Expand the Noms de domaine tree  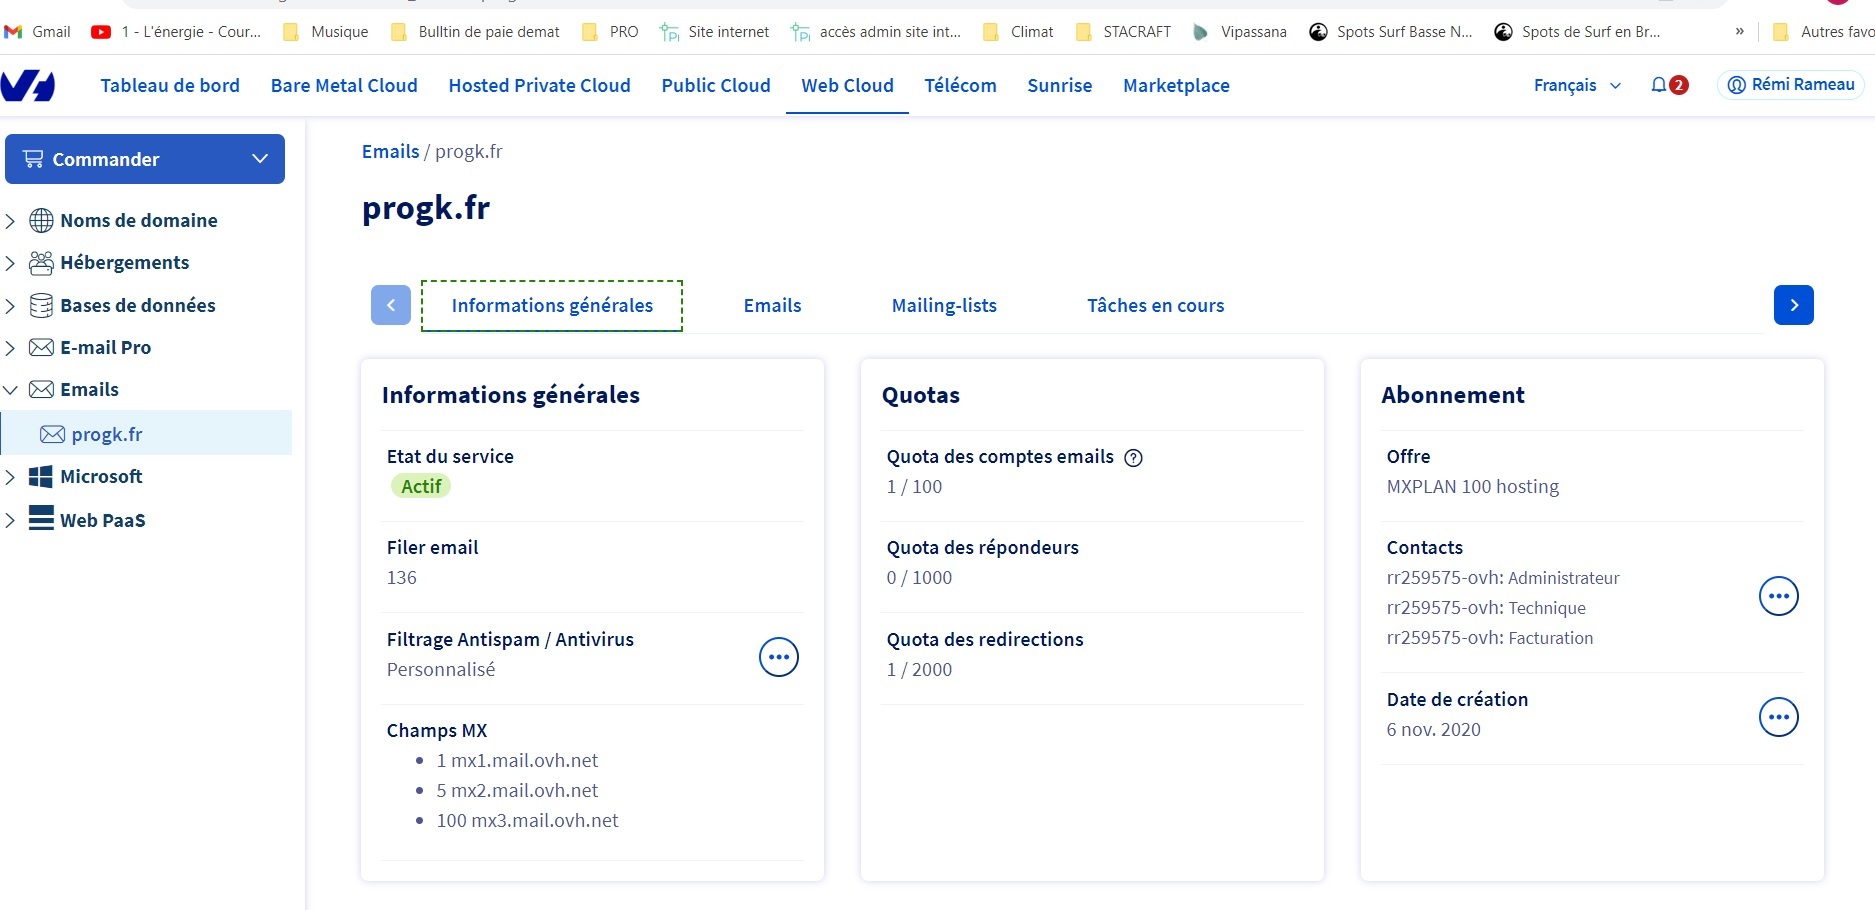pos(11,221)
